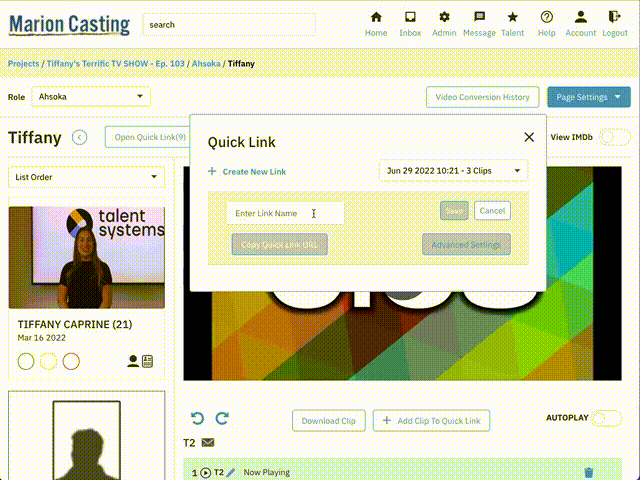Click the top search field
640x480 pixels.
pos(229,24)
